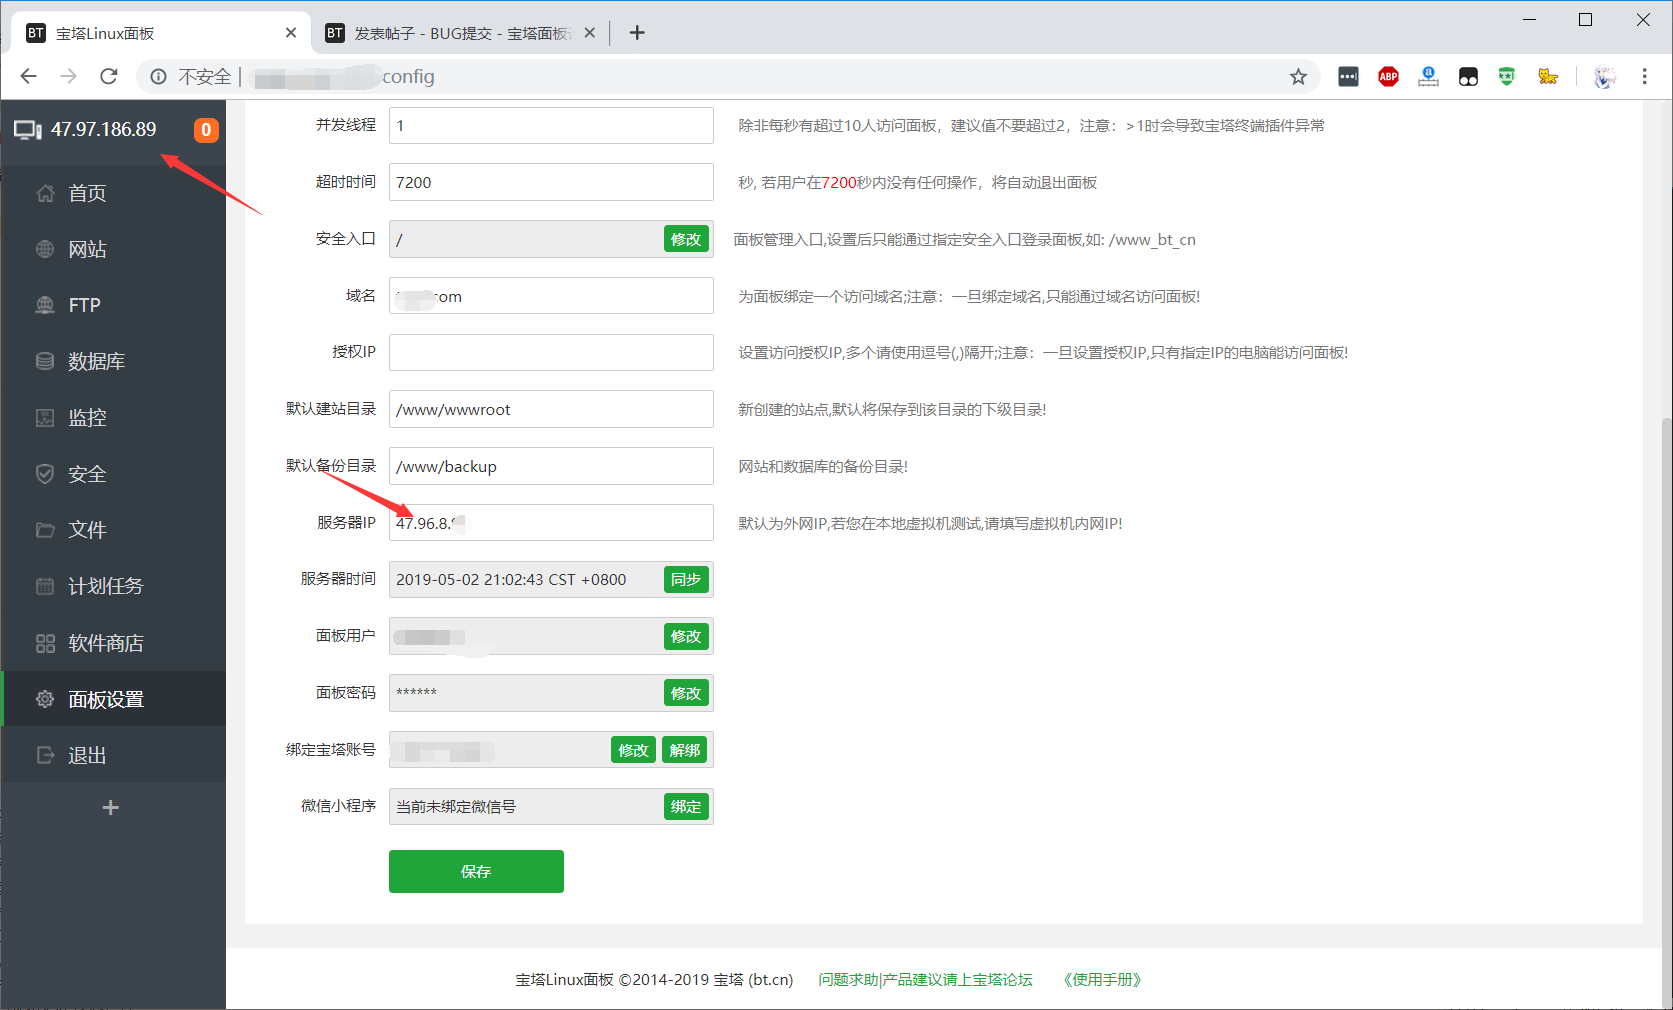This screenshot has height=1010, width=1673.
Task: Click the 域名 input field
Action: 551,296
